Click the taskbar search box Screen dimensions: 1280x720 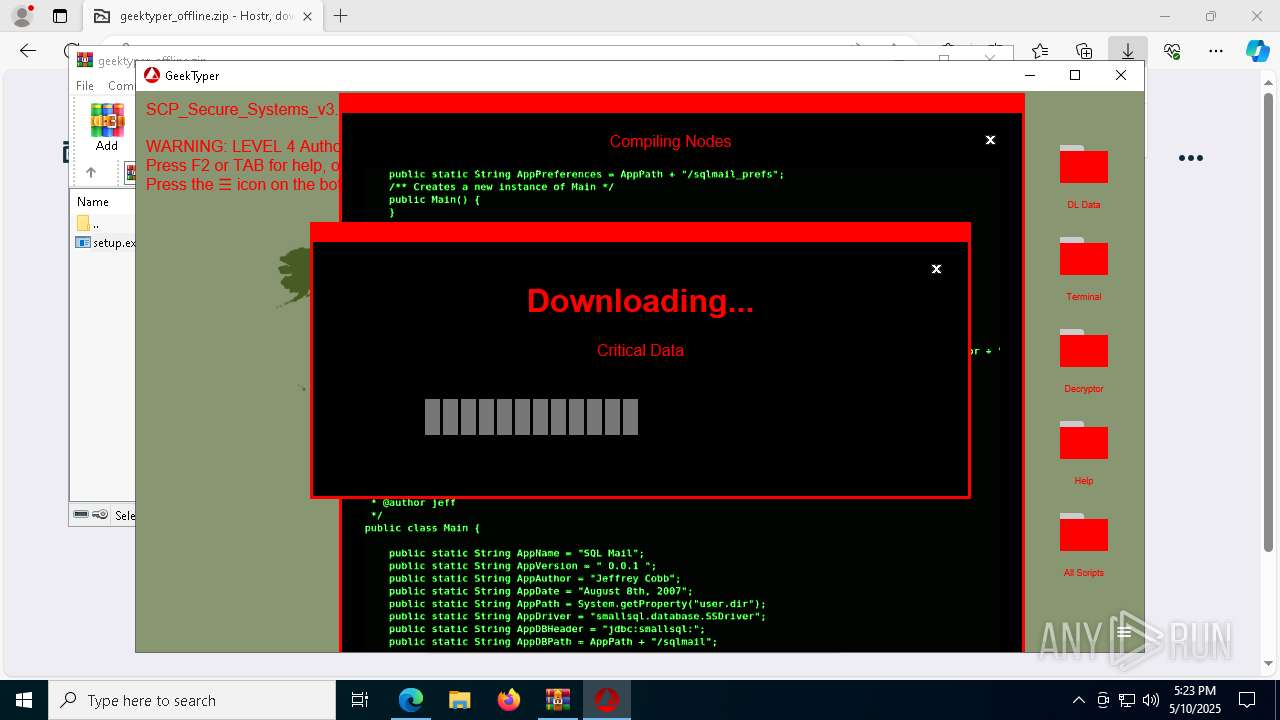tap(192, 700)
